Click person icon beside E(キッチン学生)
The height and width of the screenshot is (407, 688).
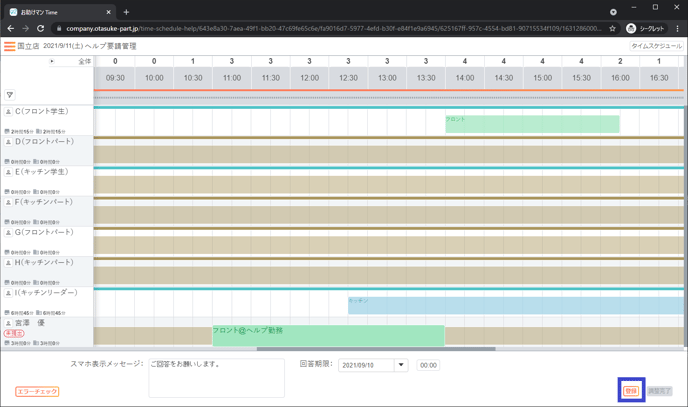point(8,172)
